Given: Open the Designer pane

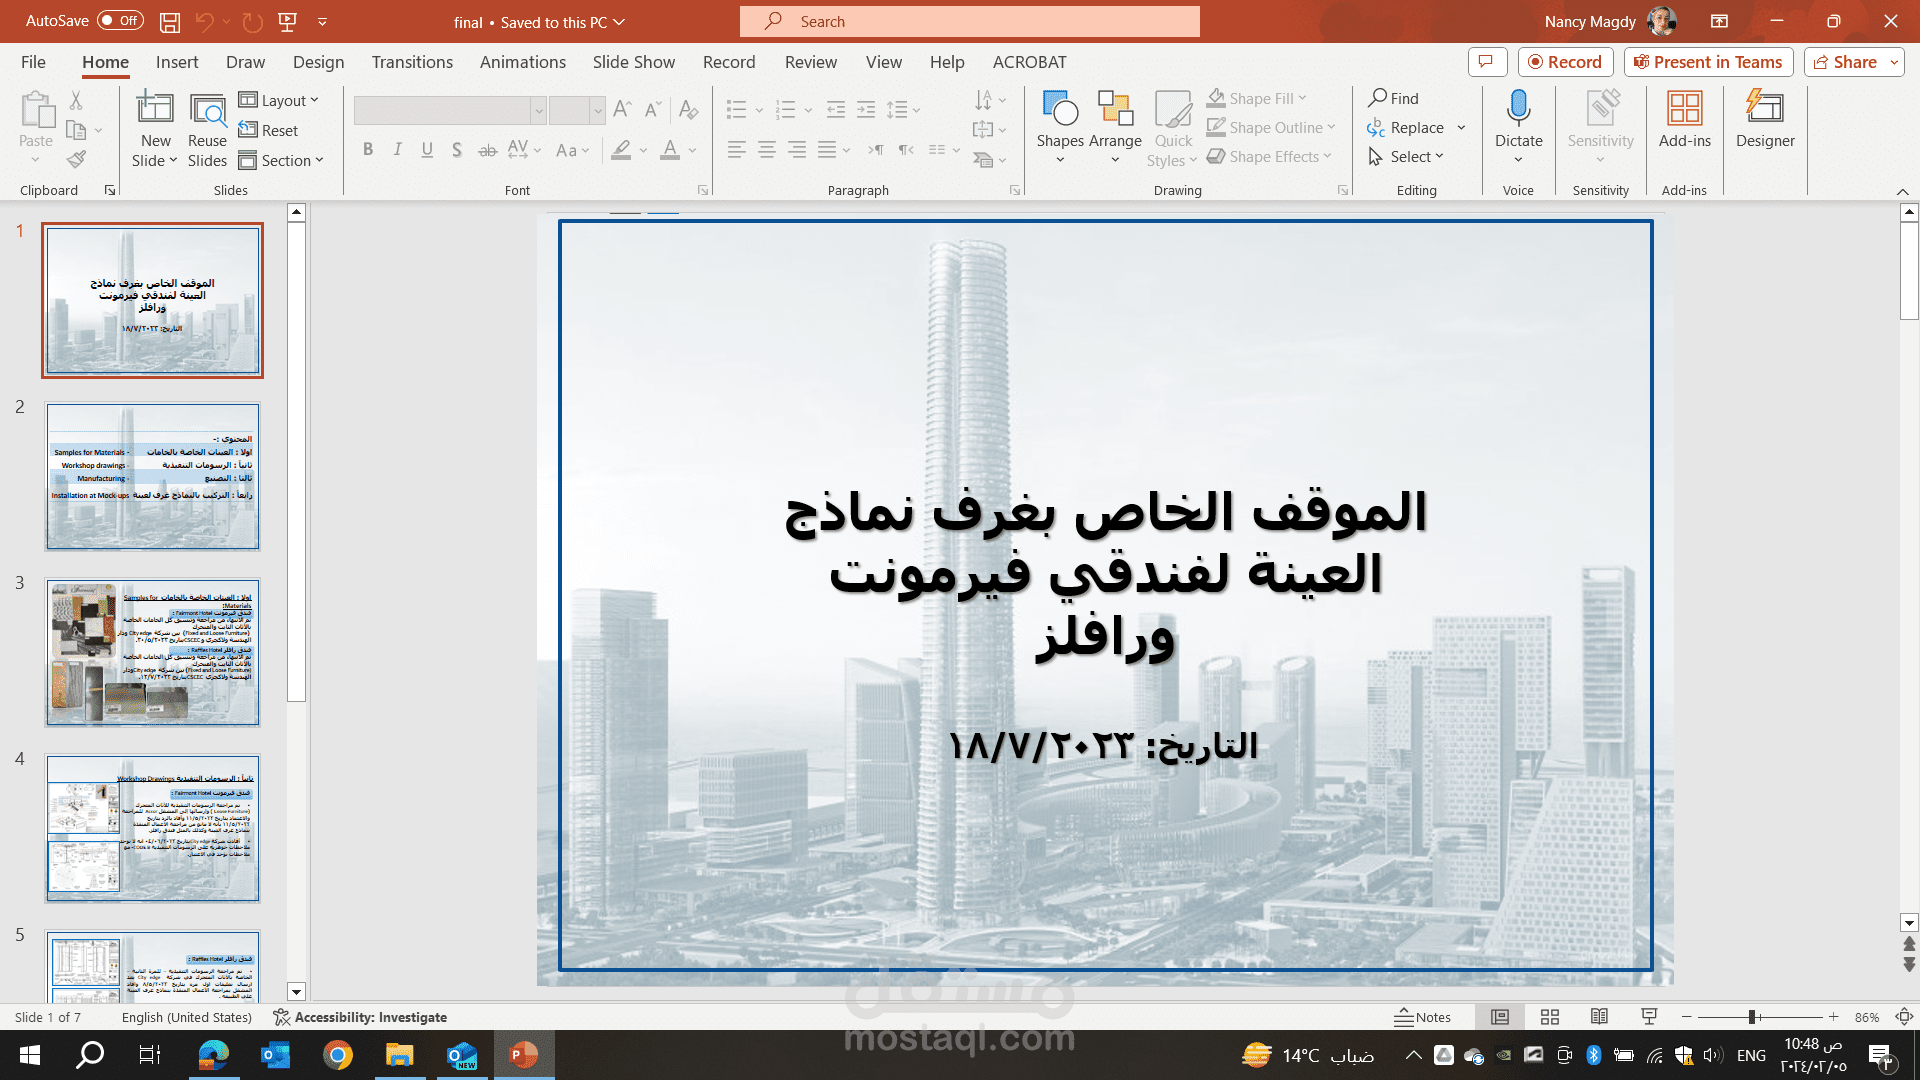Looking at the screenshot, I should 1765,118.
